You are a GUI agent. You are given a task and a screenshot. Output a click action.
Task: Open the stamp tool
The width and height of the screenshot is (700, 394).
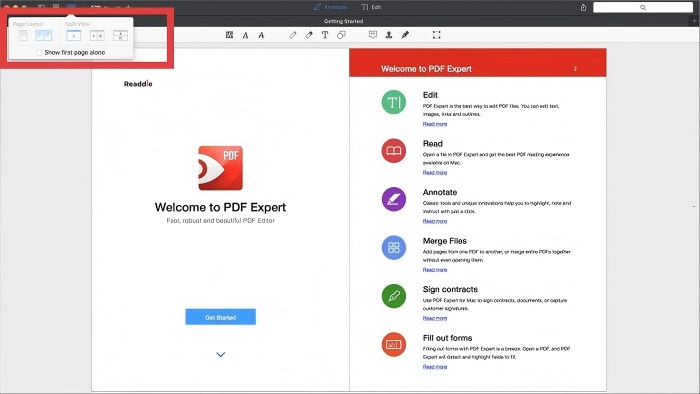click(389, 35)
